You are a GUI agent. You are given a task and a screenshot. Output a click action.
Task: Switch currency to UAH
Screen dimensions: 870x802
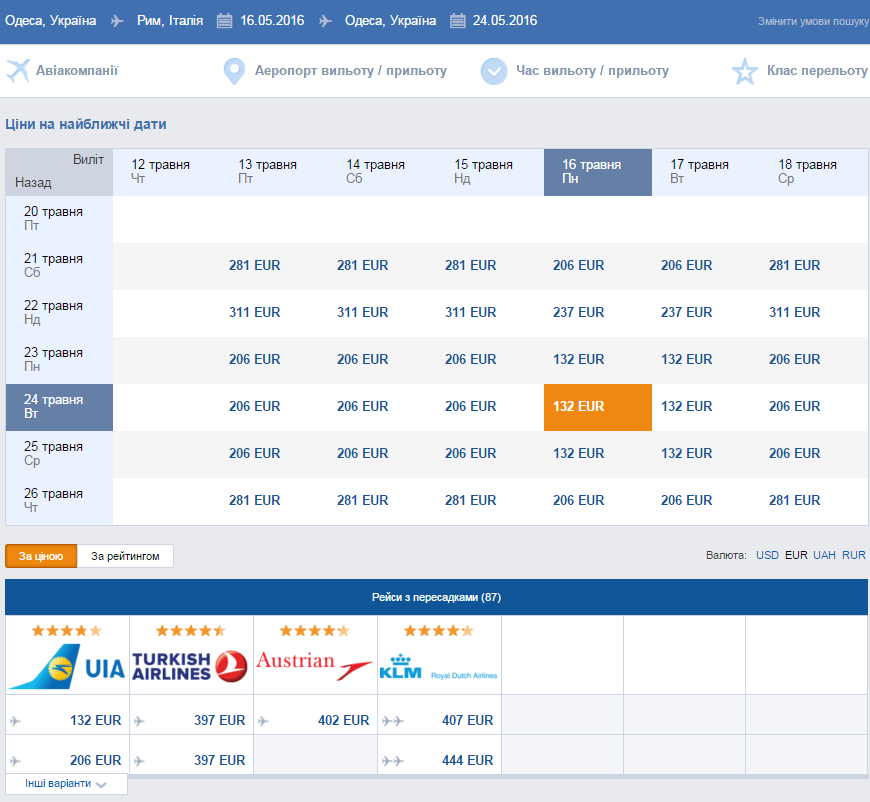click(825, 556)
